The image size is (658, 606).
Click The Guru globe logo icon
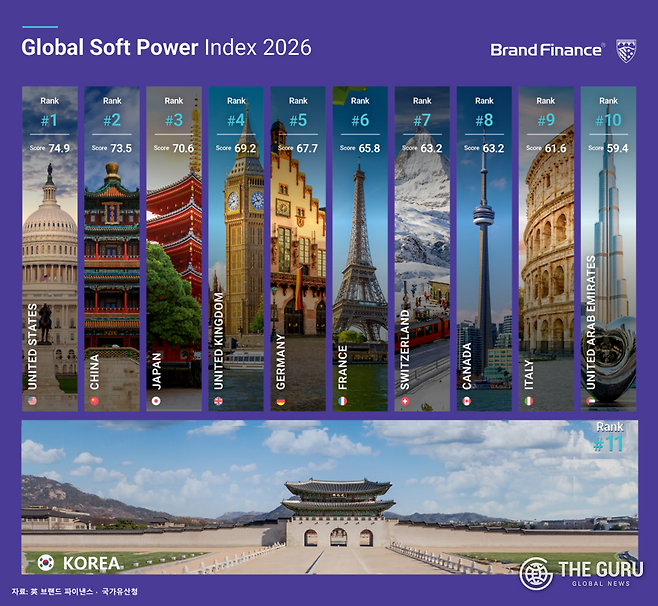click(x=535, y=573)
